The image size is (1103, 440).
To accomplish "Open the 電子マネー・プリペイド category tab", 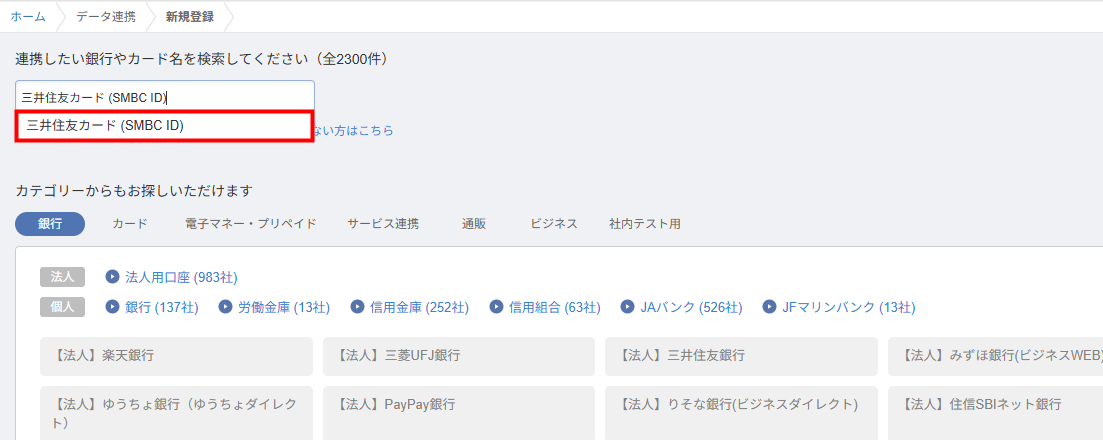I will click(251, 224).
